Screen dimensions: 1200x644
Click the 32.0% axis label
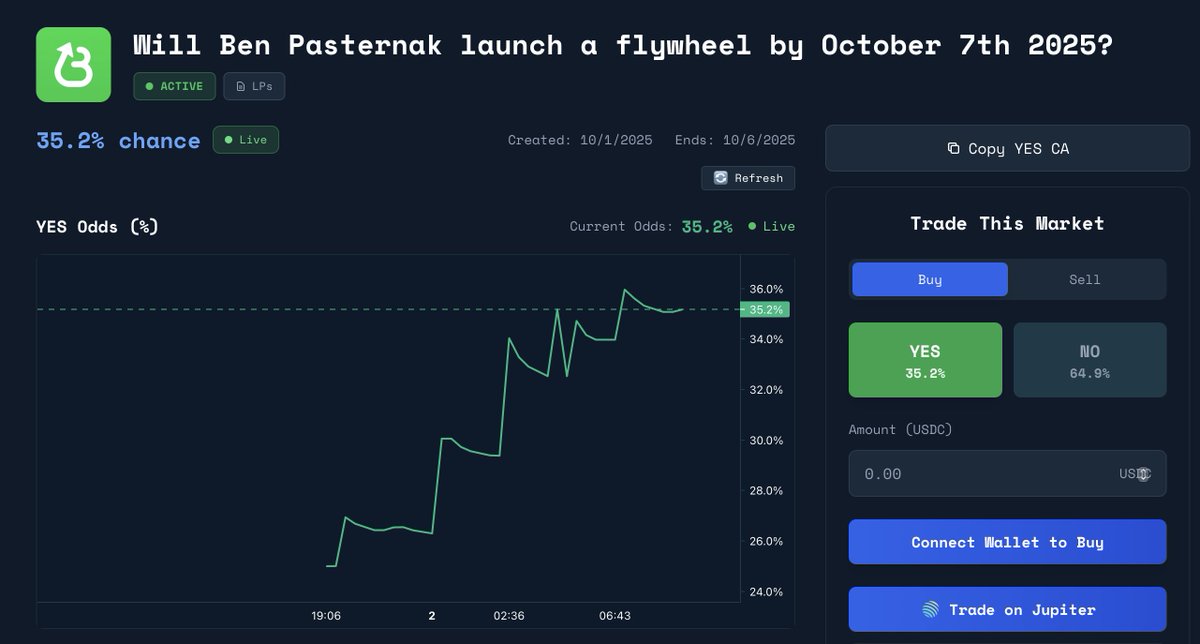[x=766, y=390]
